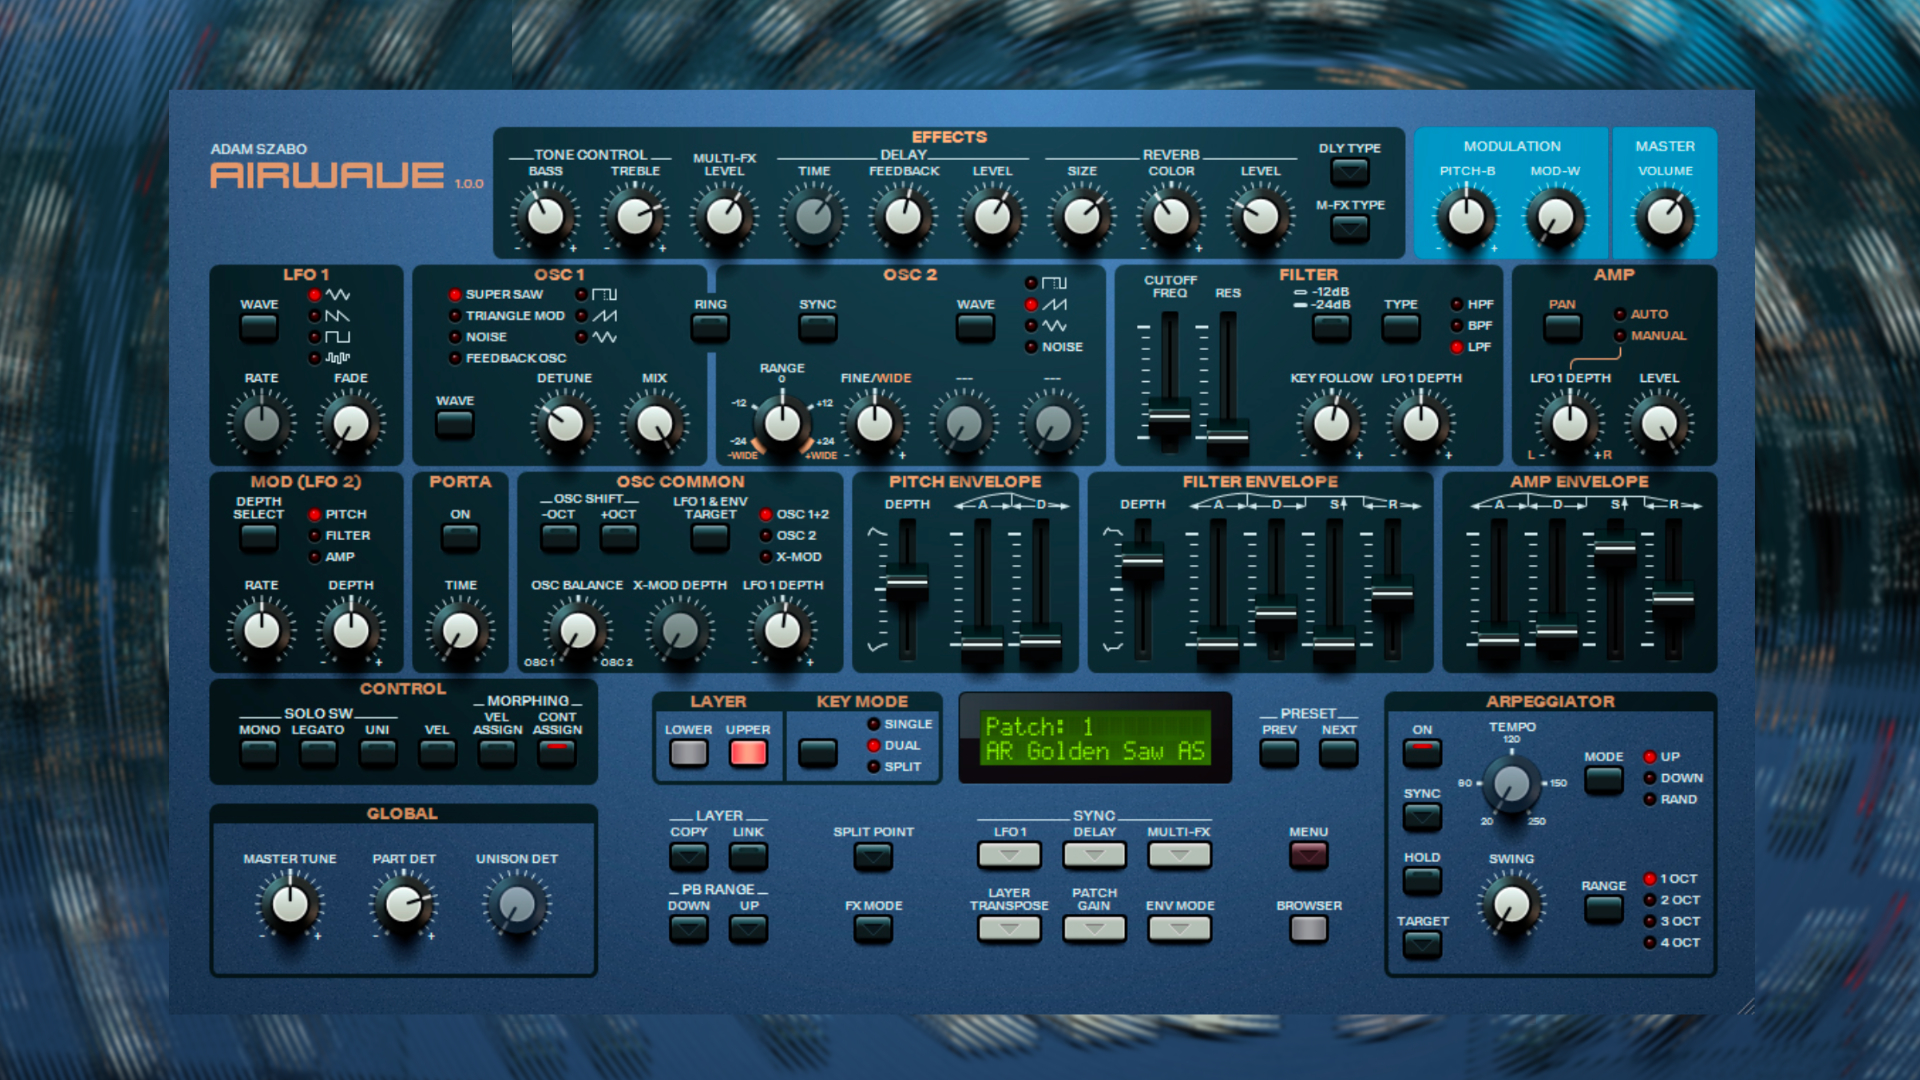Open the MENU panel

(x=1308, y=856)
